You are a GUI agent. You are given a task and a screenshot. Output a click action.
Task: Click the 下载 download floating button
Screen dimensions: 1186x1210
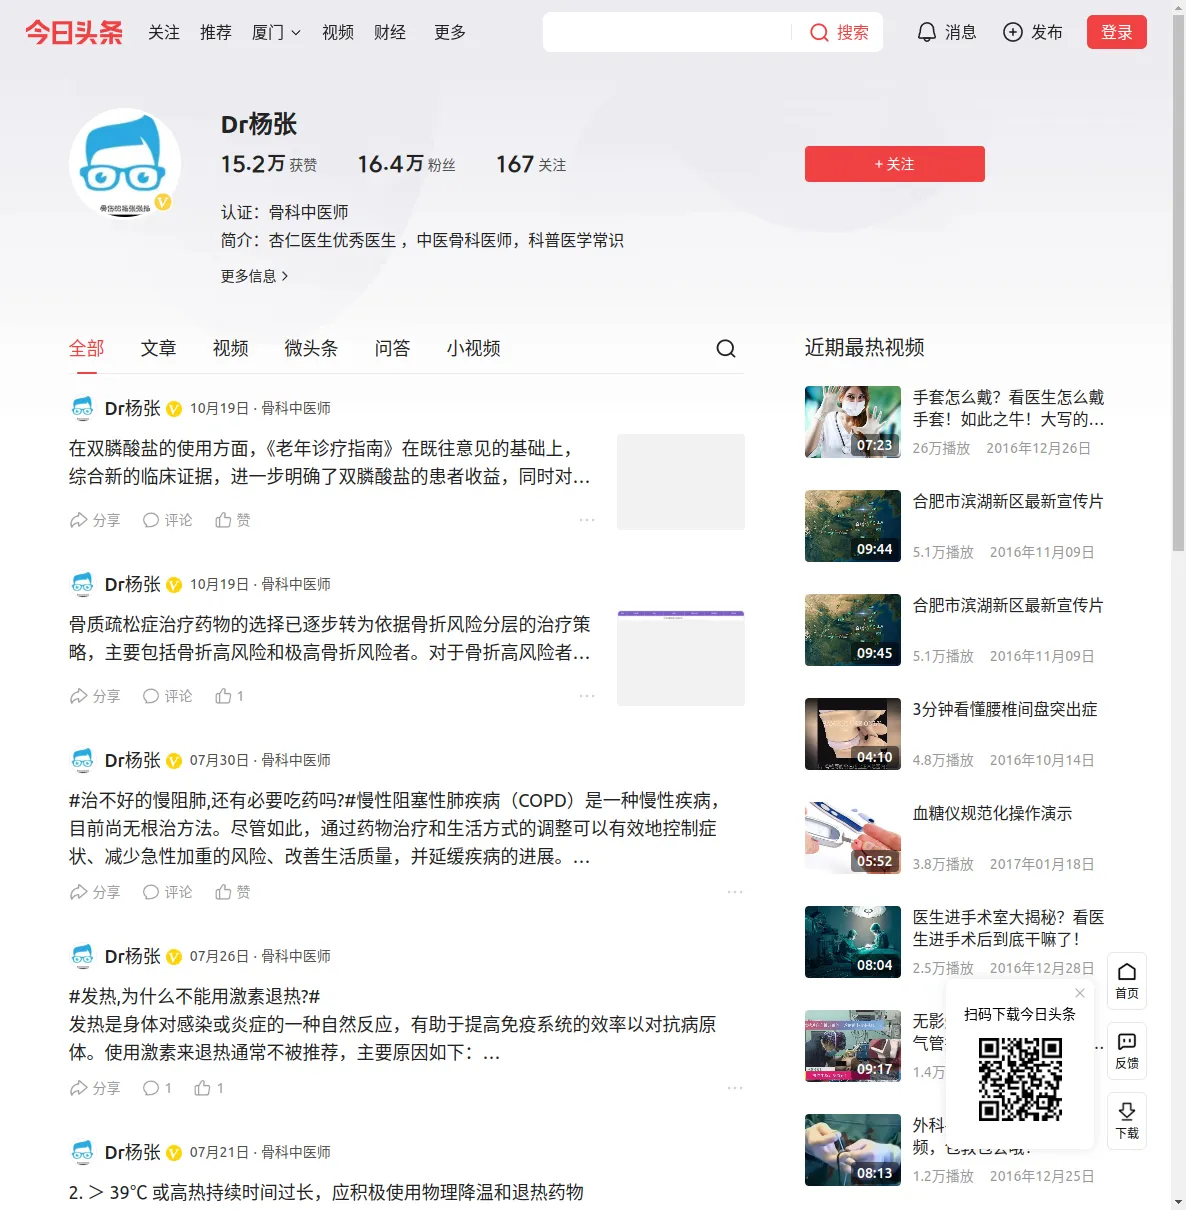click(x=1127, y=1121)
